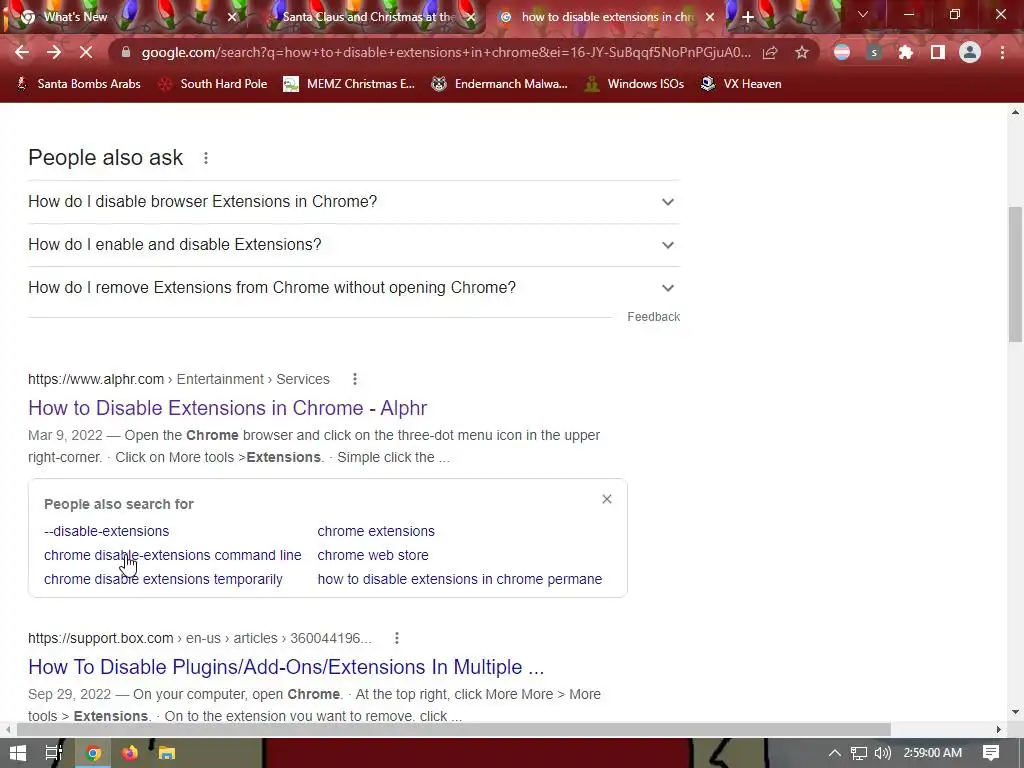Search 'chrome disable-extensions command line'
1024x768 pixels.
pos(172,555)
